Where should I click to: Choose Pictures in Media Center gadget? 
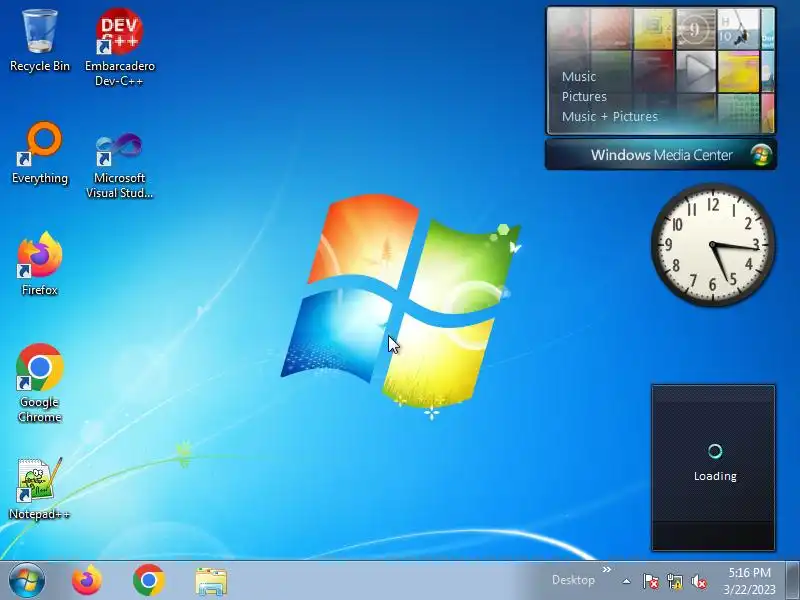click(584, 96)
